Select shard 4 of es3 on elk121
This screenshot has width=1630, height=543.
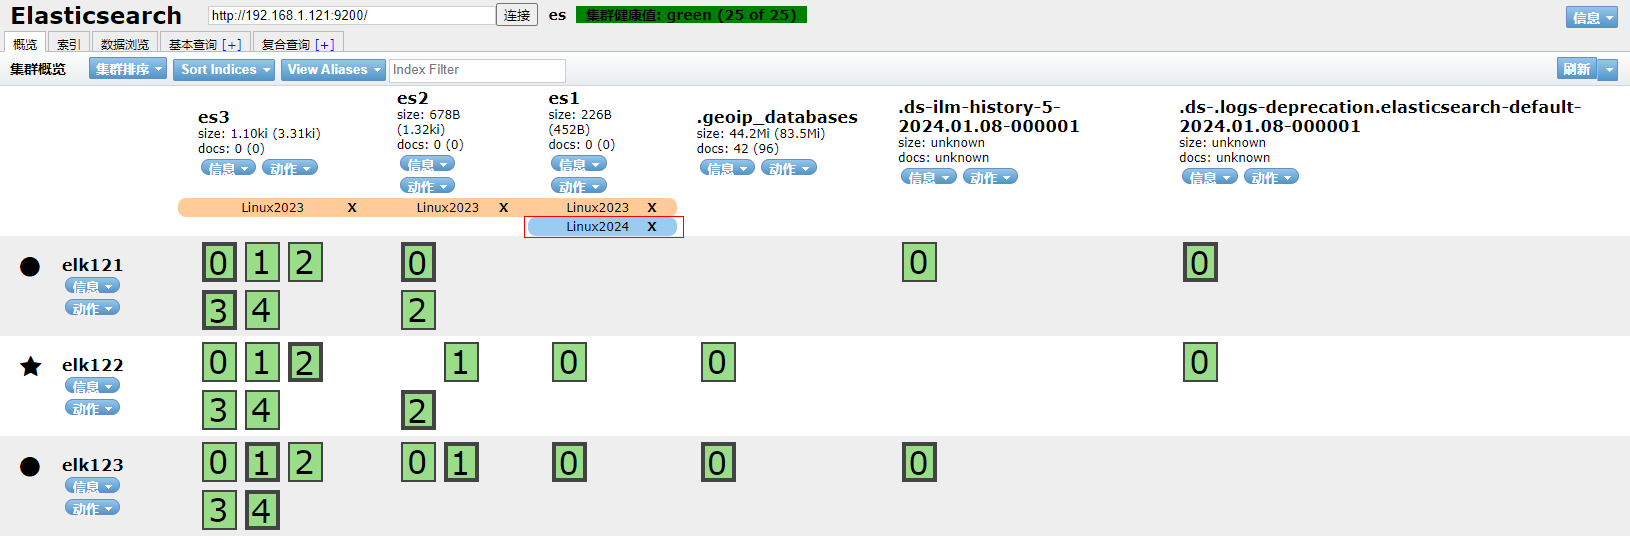pos(262,310)
